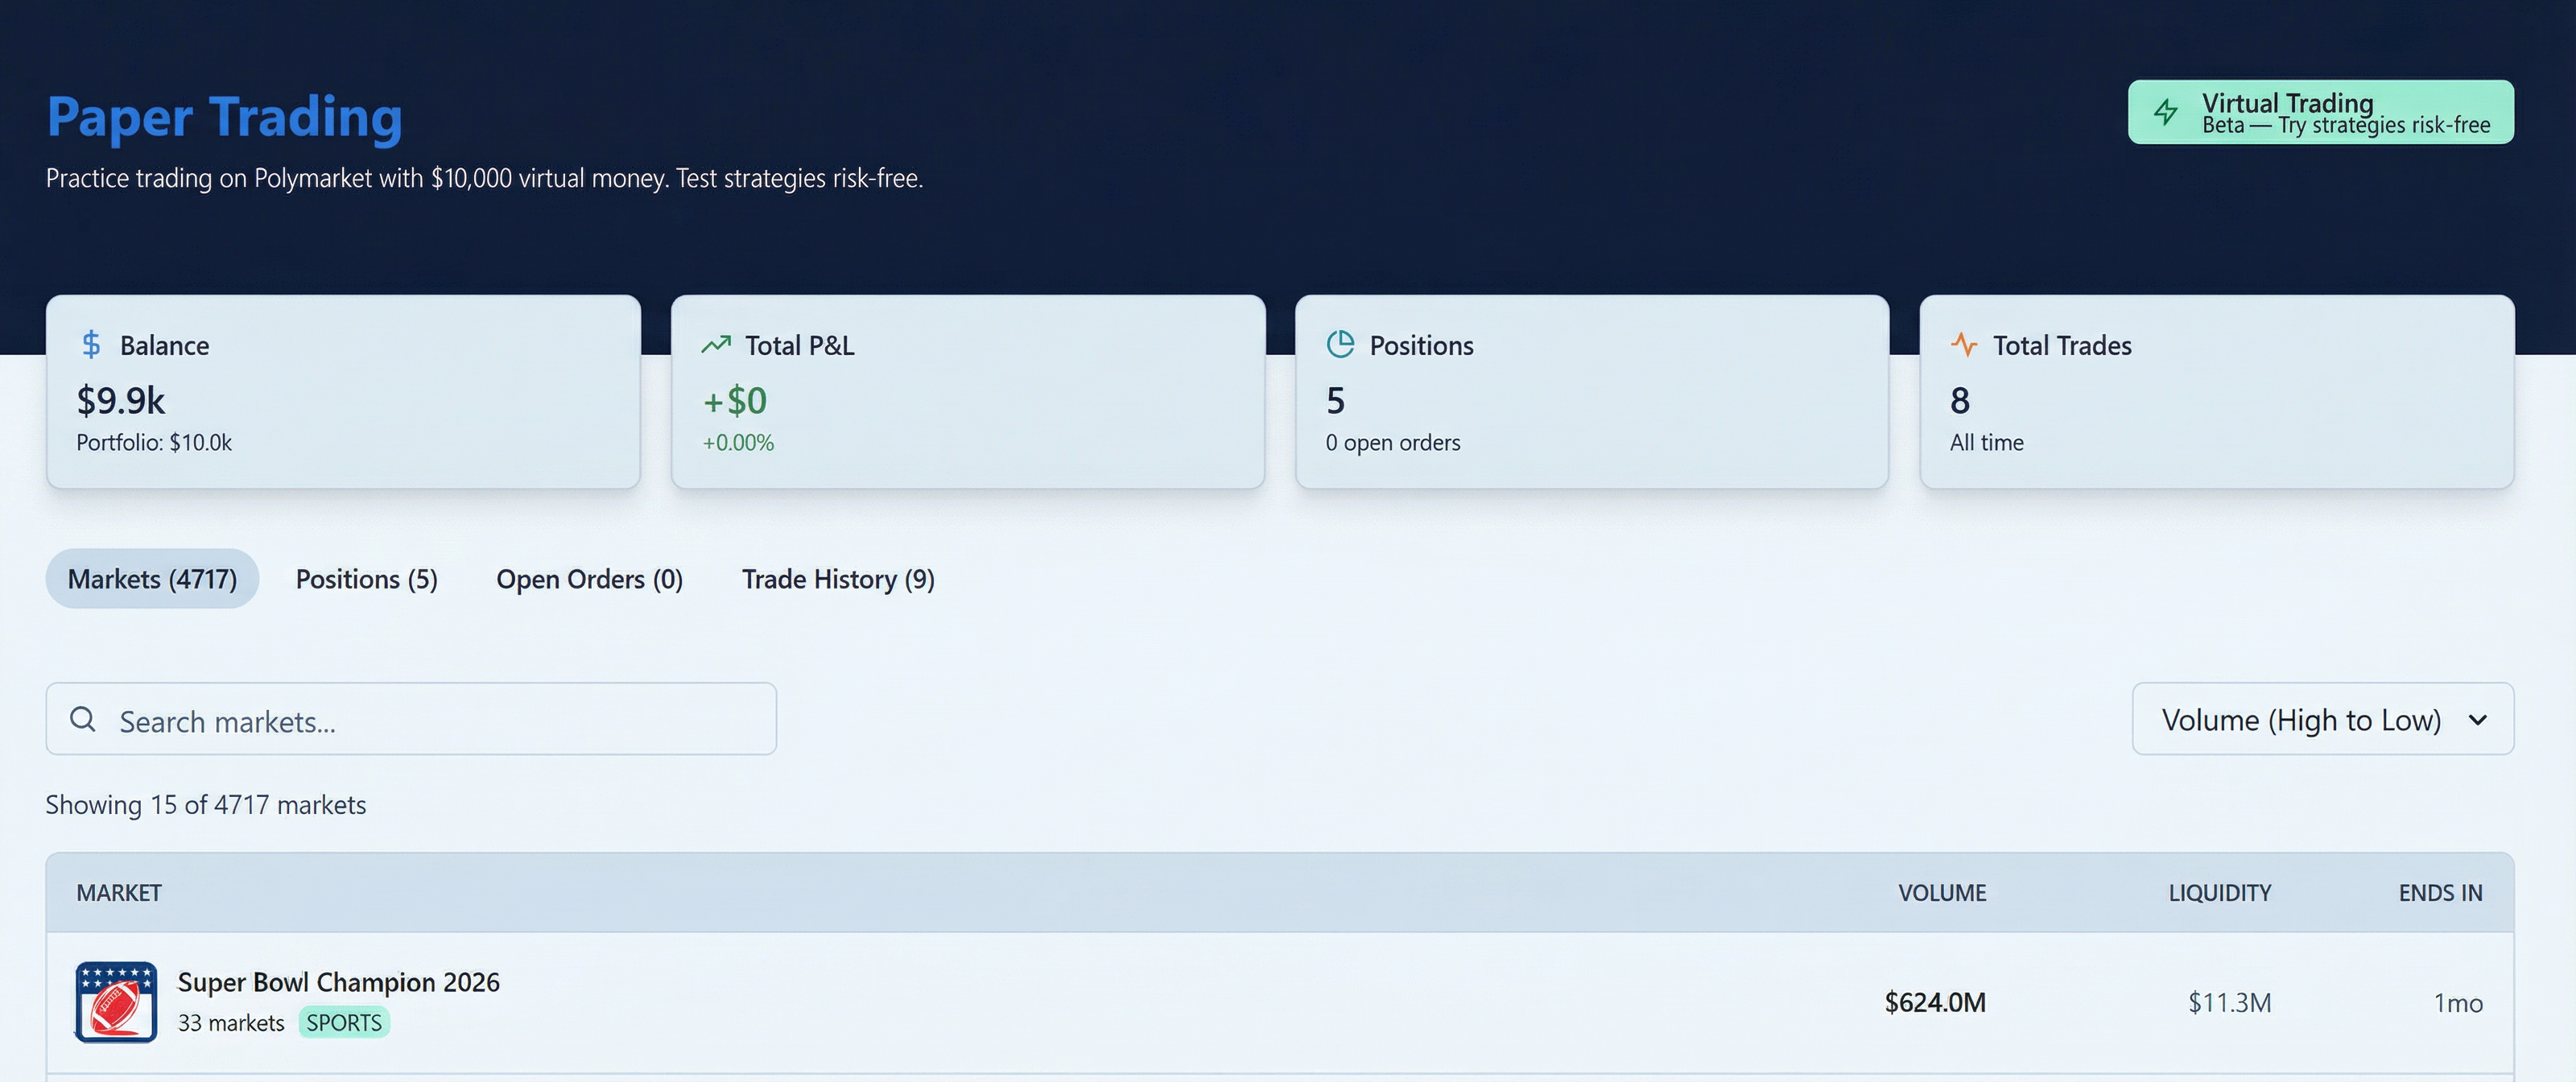Open the Positions (5) tab
The width and height of the screenshot is (2576, 1082).
click(x=366, y=579)
